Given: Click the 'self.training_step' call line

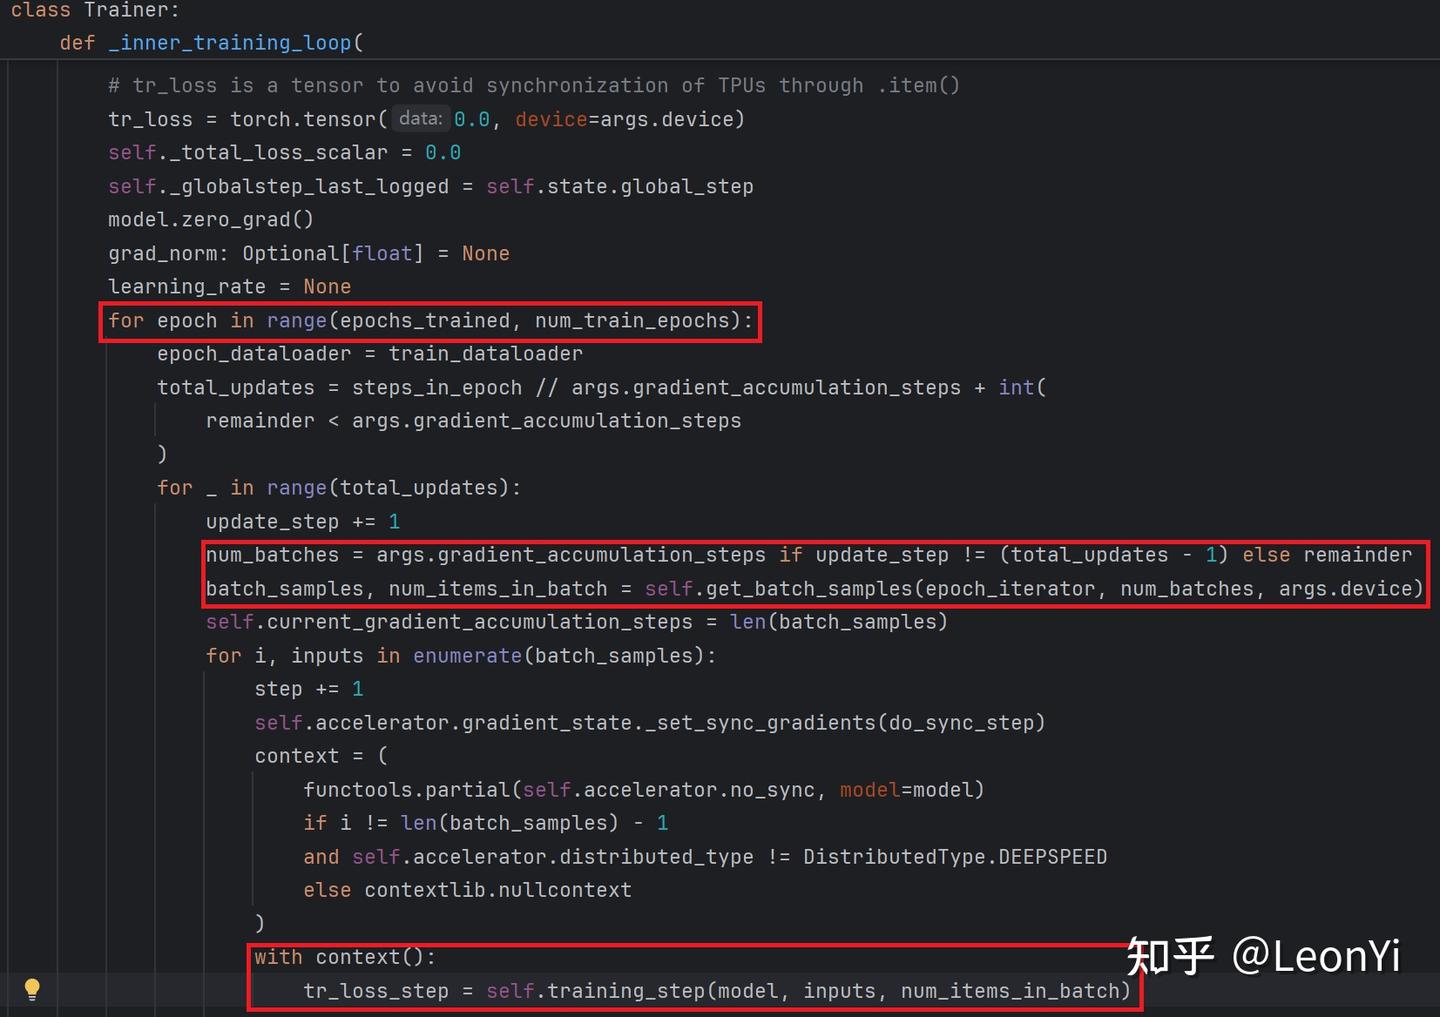Looking at the screenshot, I should point(717,991).
